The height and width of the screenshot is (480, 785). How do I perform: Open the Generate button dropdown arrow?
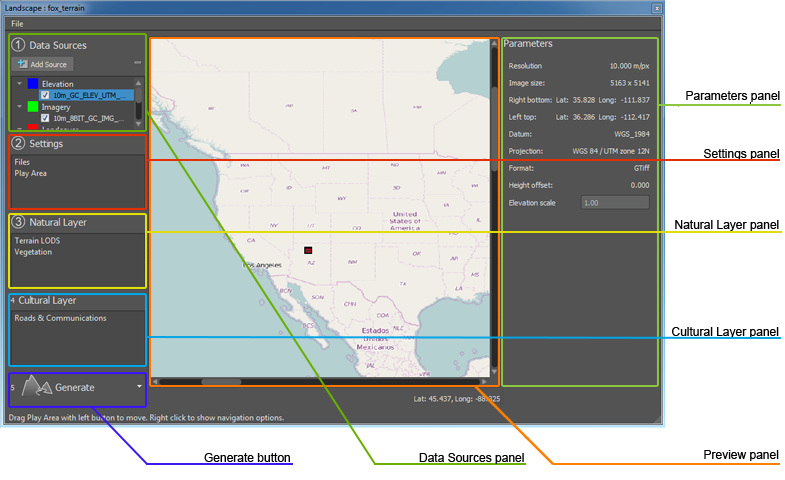tap(137, 386)
